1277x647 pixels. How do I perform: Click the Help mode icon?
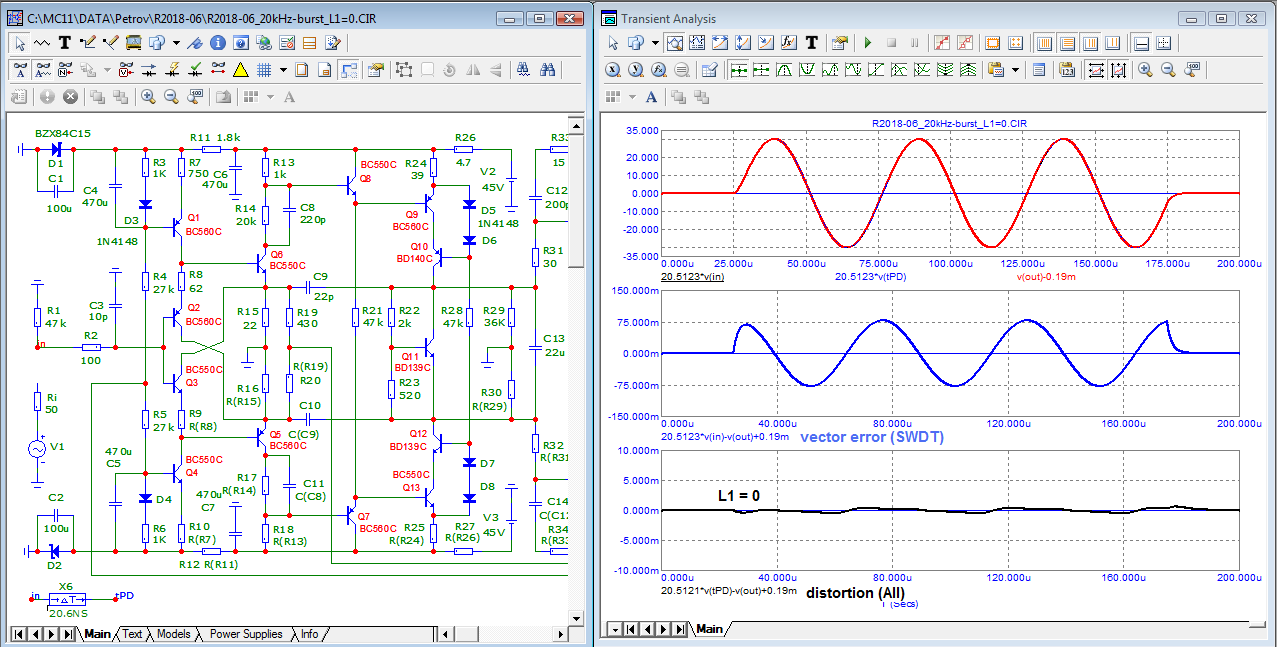pyautogui.click(x=241, y=43)
